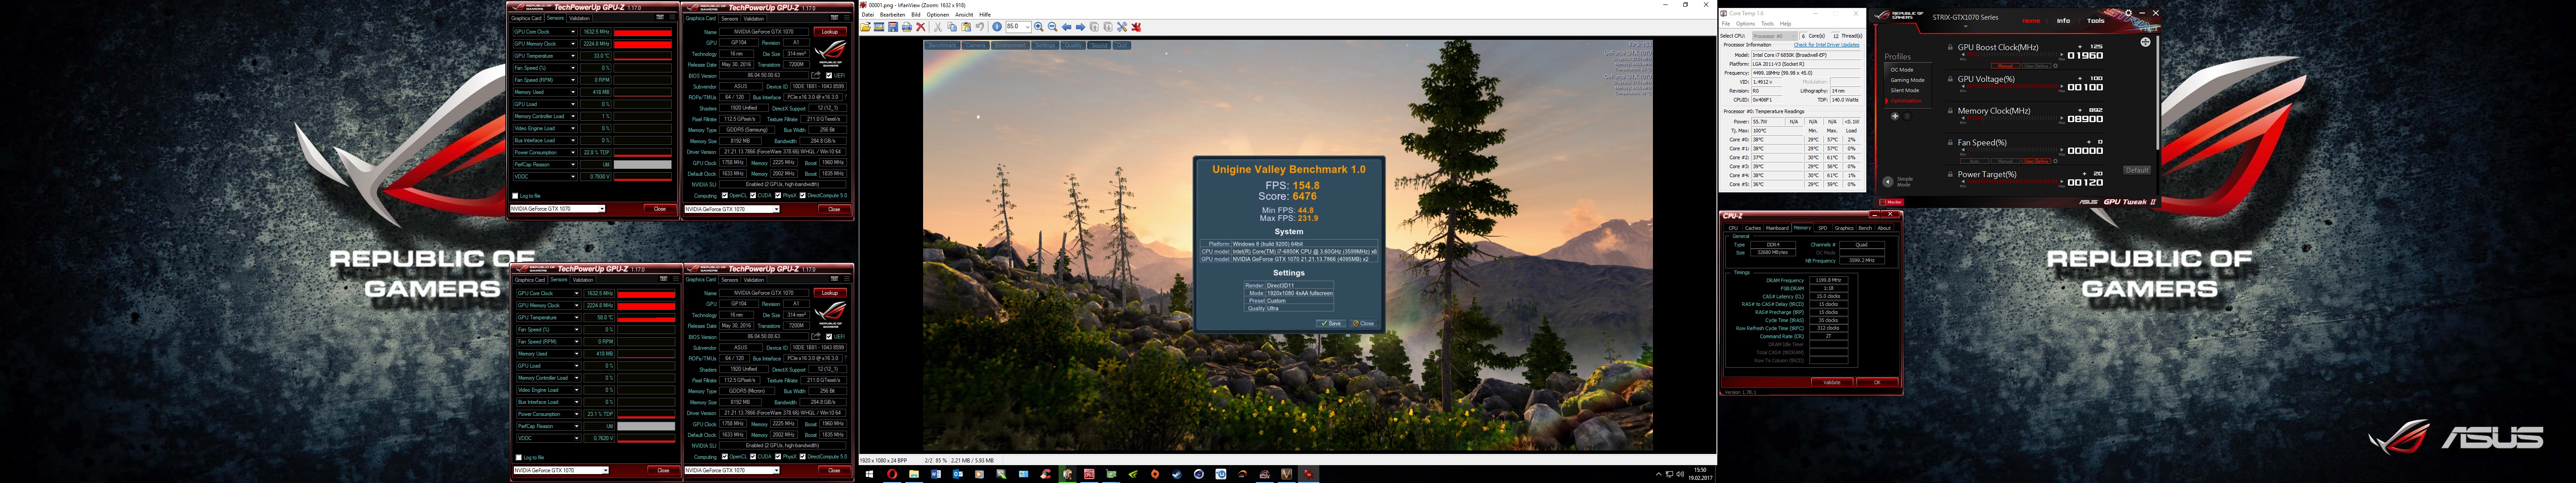Viewport: 2576px width, 483px height.
Task: Zoom out with the magnifier minus icon
Action: click(1053, 27)
